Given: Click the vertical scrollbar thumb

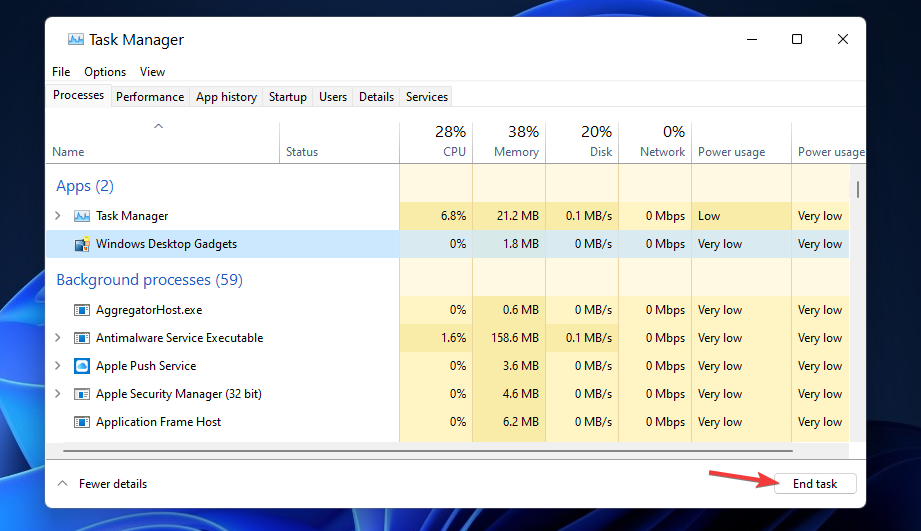Looking at the screenshot, I should tap(858, 190).
